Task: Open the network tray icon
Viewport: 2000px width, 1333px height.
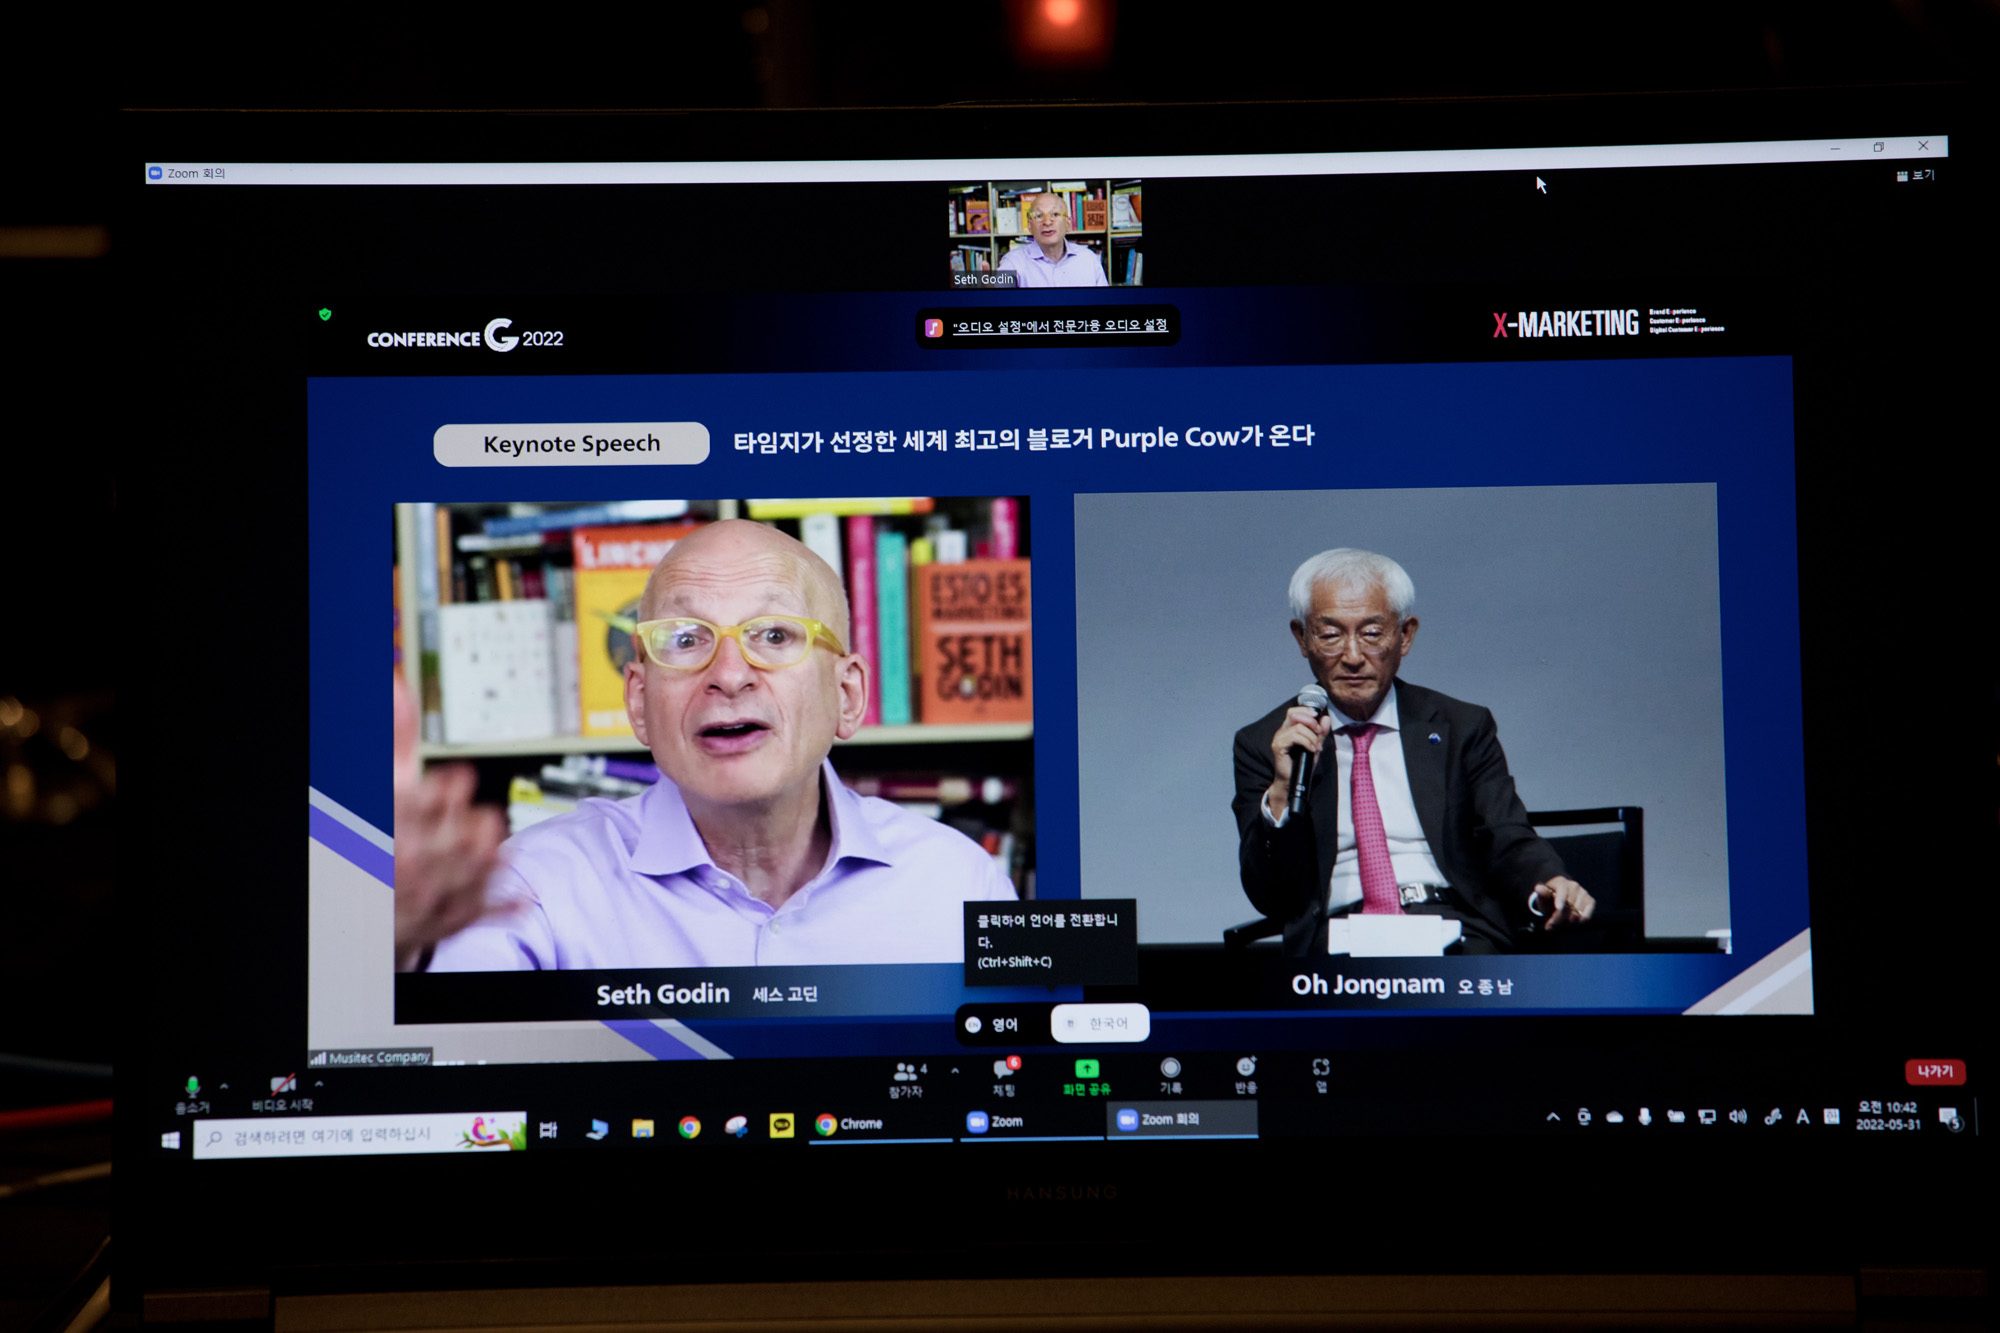Action: (x=1707, y=1116)
